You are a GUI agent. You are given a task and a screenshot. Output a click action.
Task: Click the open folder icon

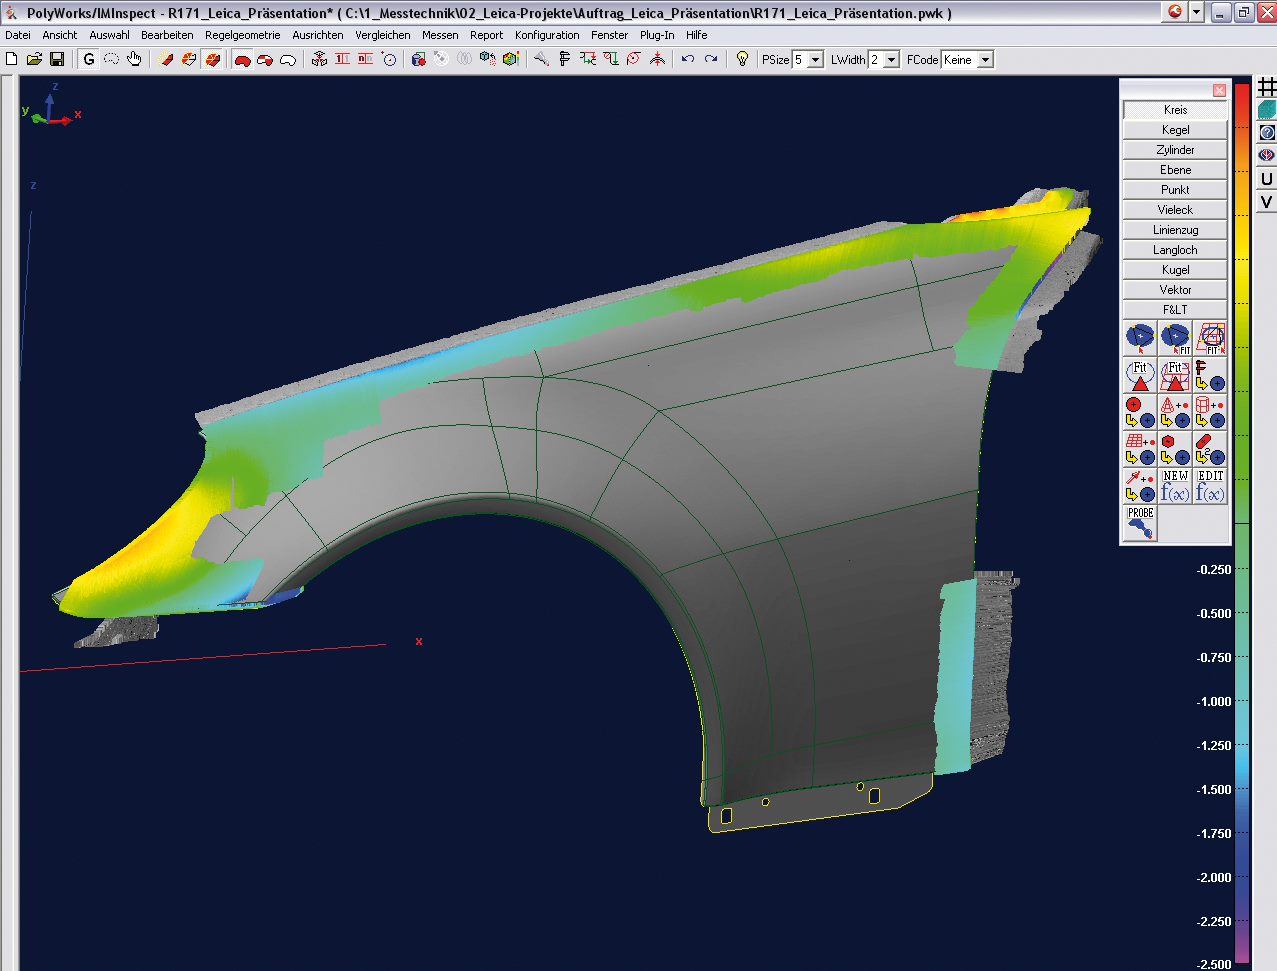tap(34, 60)
